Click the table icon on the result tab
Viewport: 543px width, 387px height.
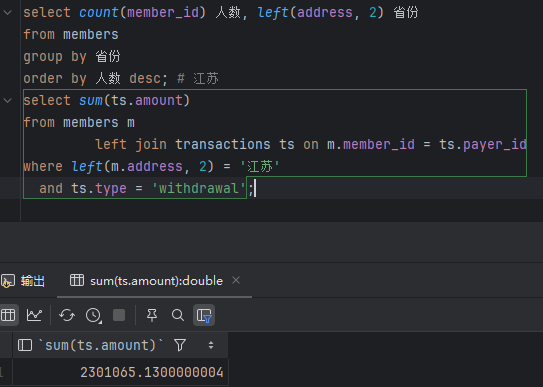point(77,280)
